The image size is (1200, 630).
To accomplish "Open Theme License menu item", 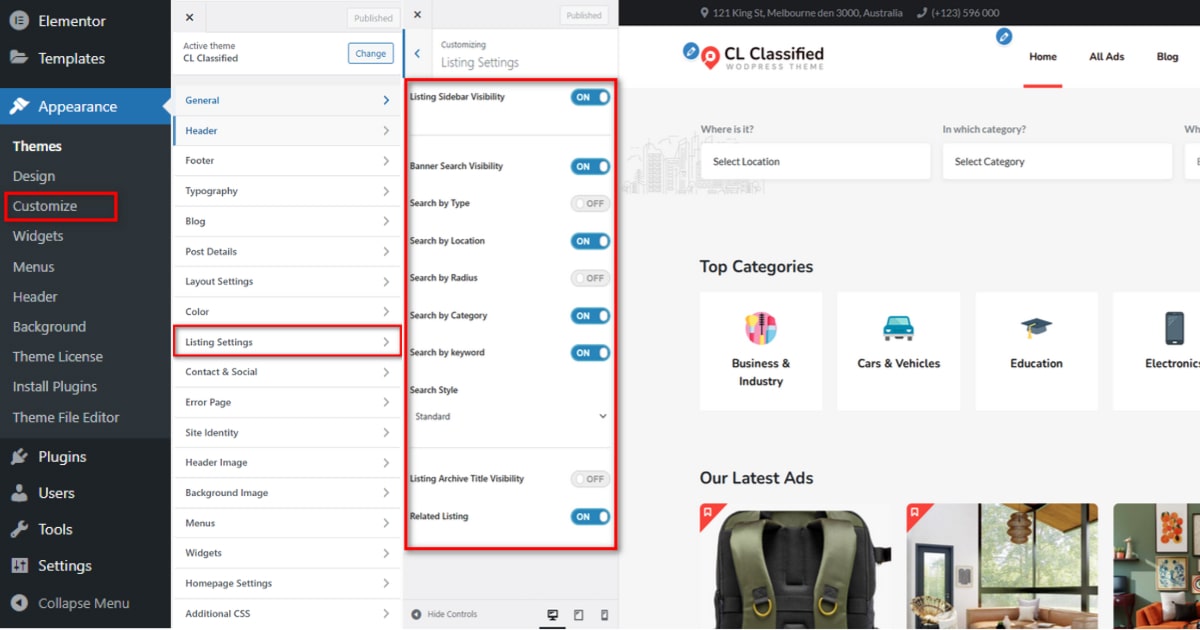I will [x=58, y=356].
